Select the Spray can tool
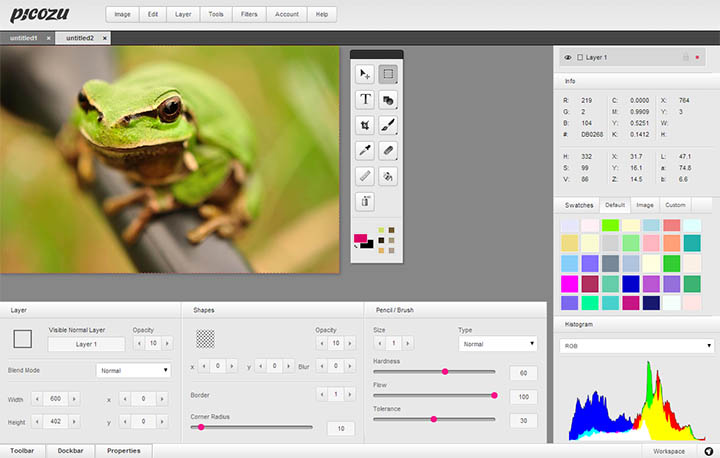The width and height of the screenshot is (720, 458). [365, 201]
